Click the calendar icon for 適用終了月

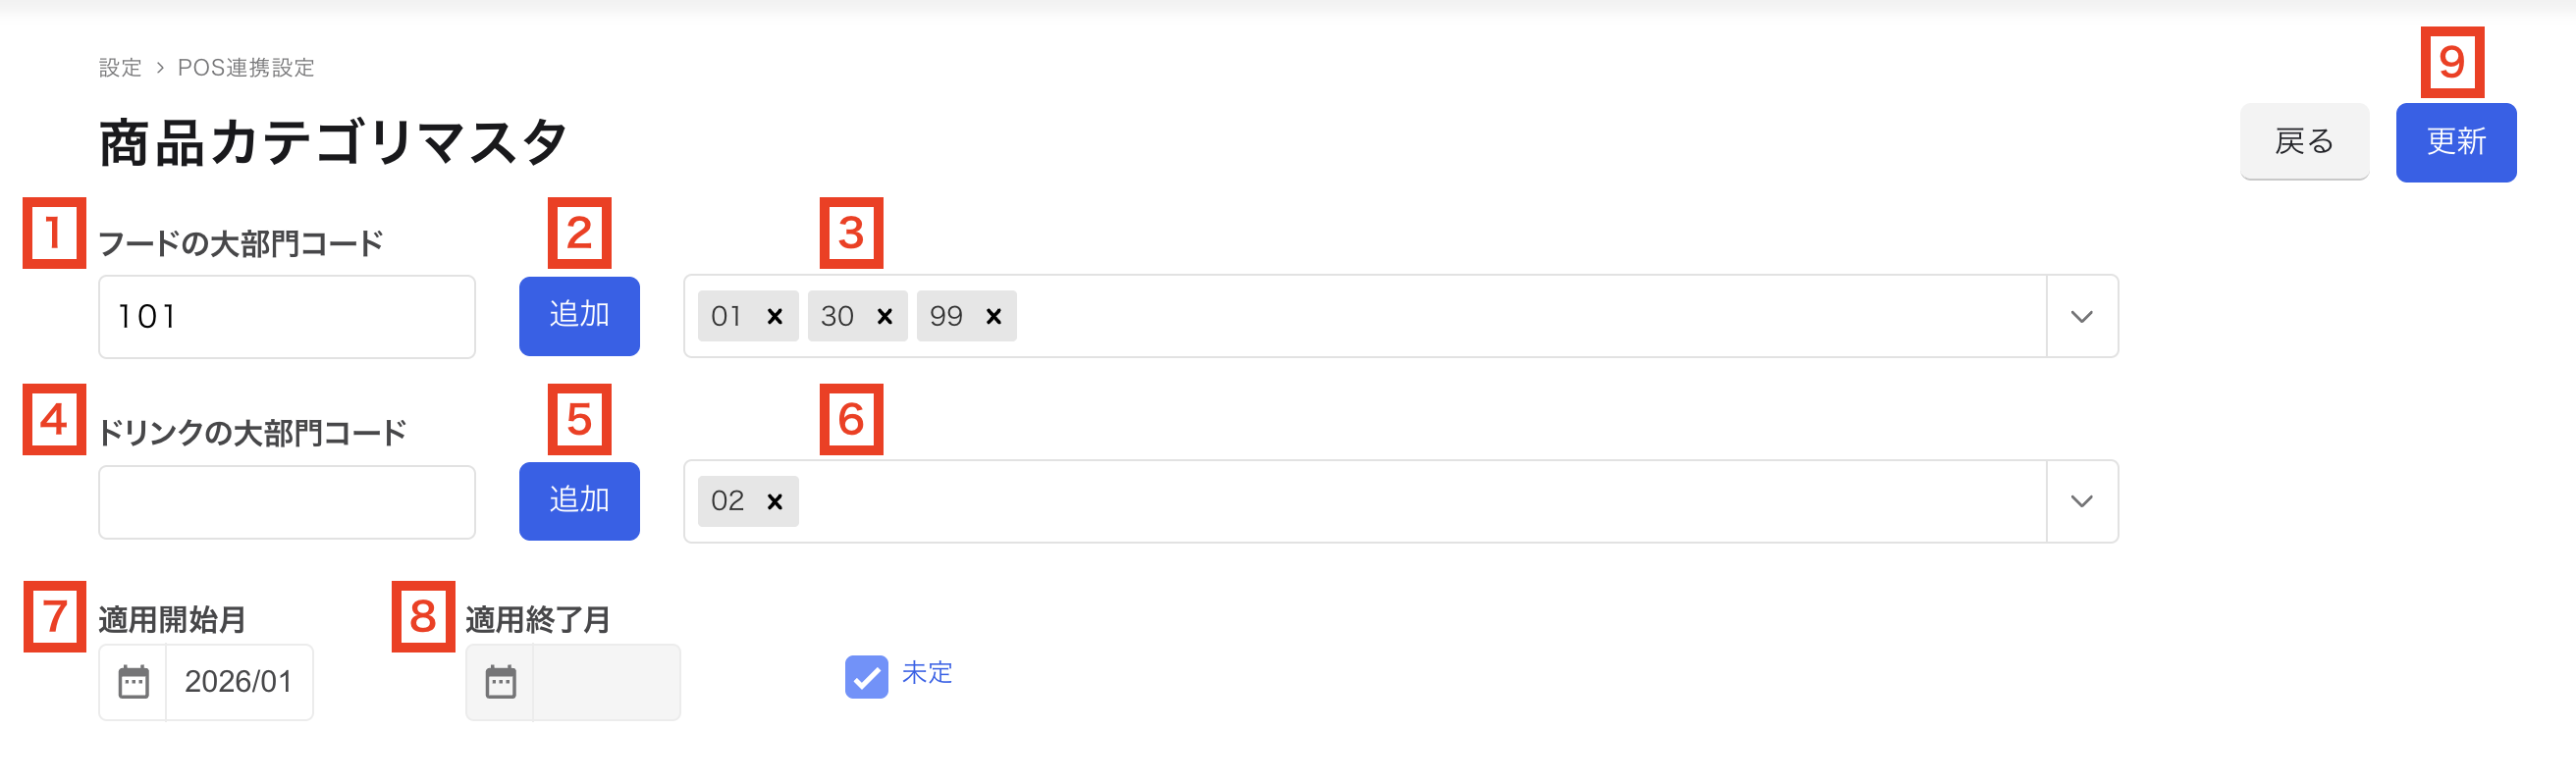pyautogui.click(x=500, y=683)
